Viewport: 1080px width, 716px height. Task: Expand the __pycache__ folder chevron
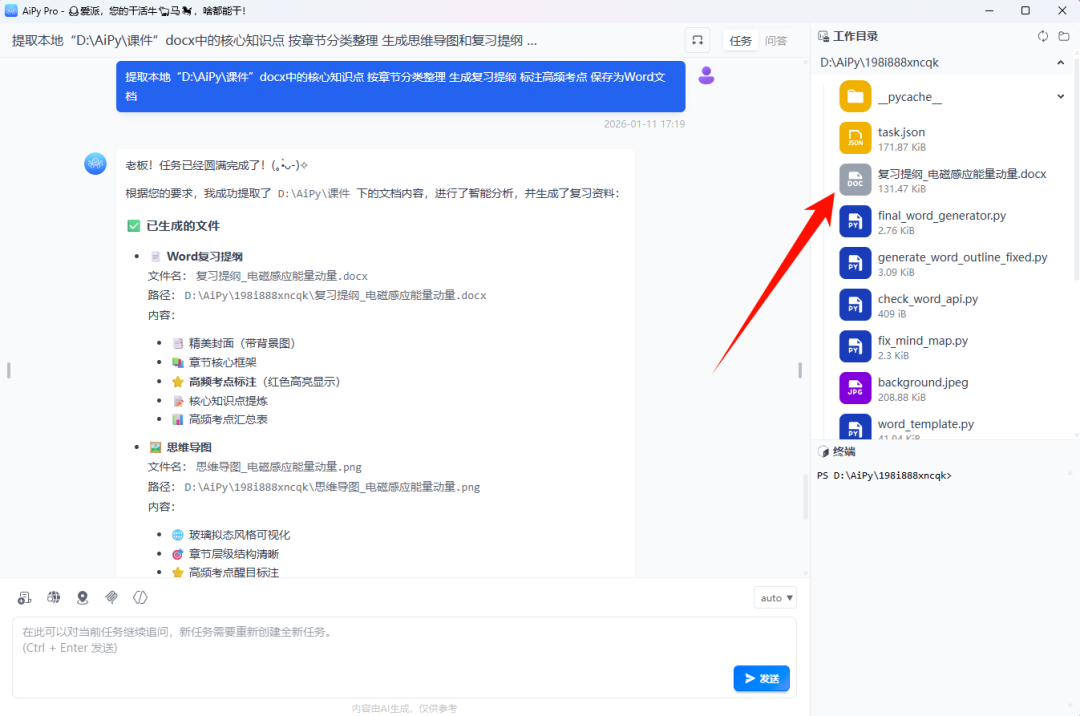[1061, 96]
